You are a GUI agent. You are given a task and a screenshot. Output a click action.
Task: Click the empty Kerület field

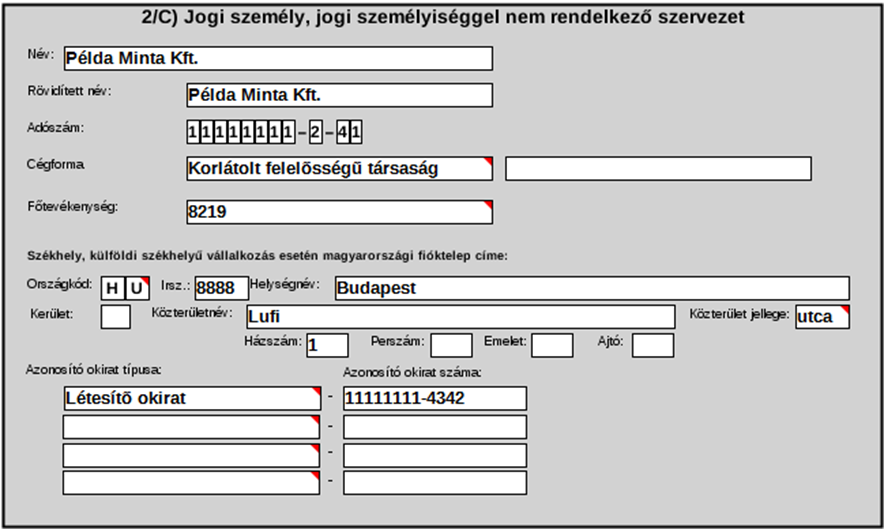(116, 317)
